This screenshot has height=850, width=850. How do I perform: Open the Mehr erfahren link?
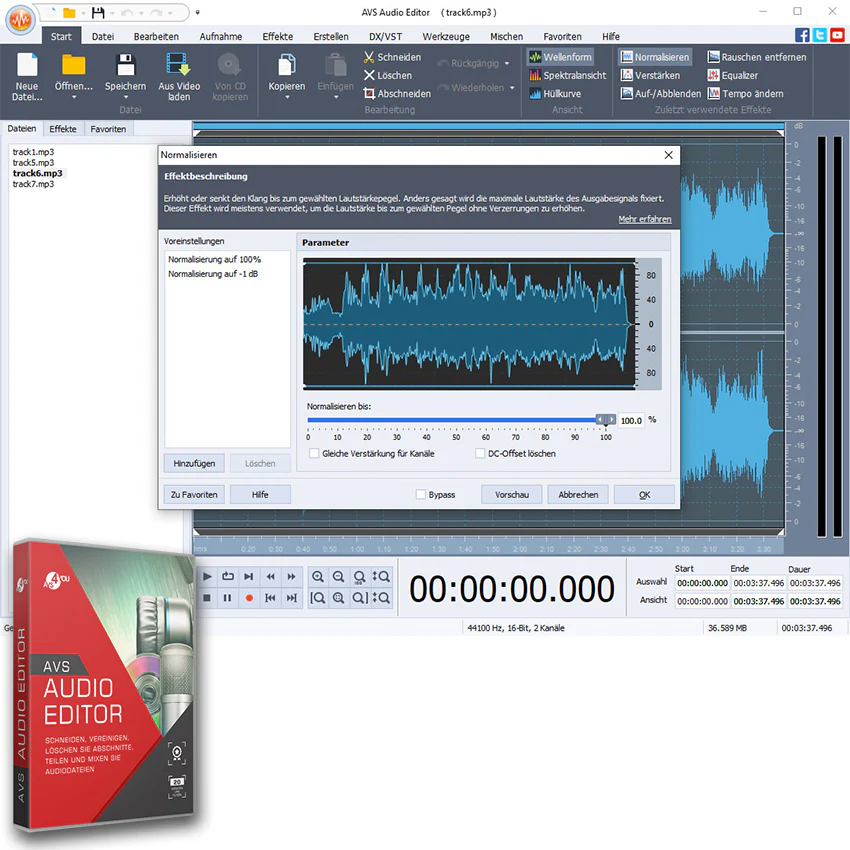(x=645, y=219)
